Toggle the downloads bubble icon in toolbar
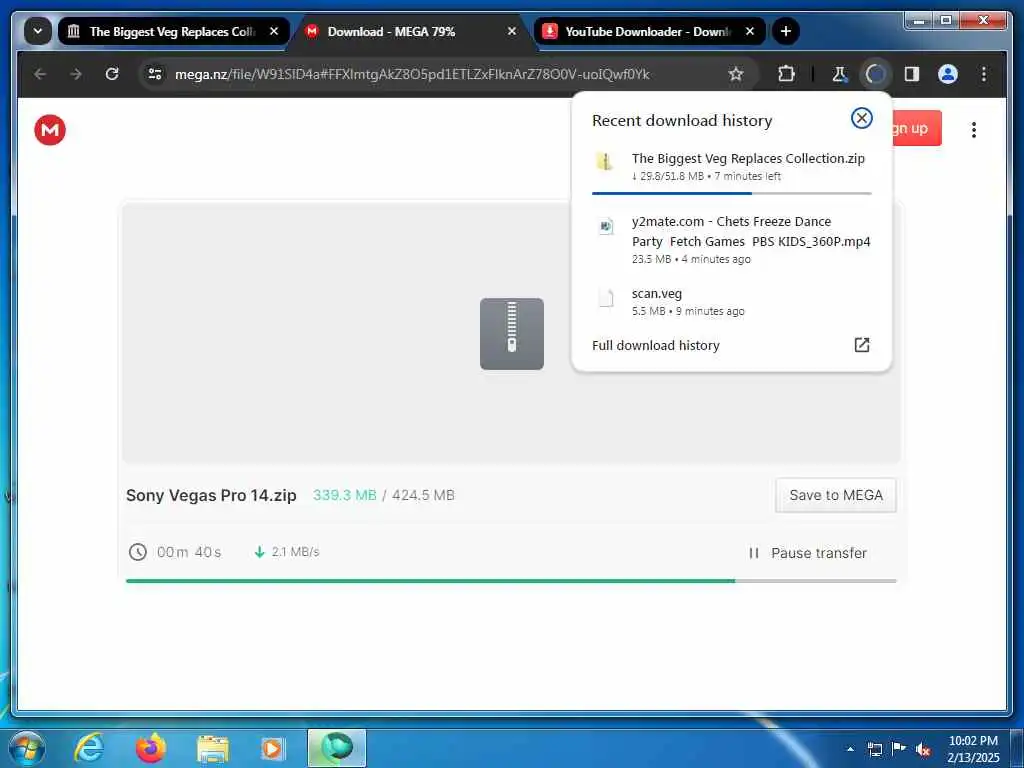The image size is (1024, 768). 875,74
